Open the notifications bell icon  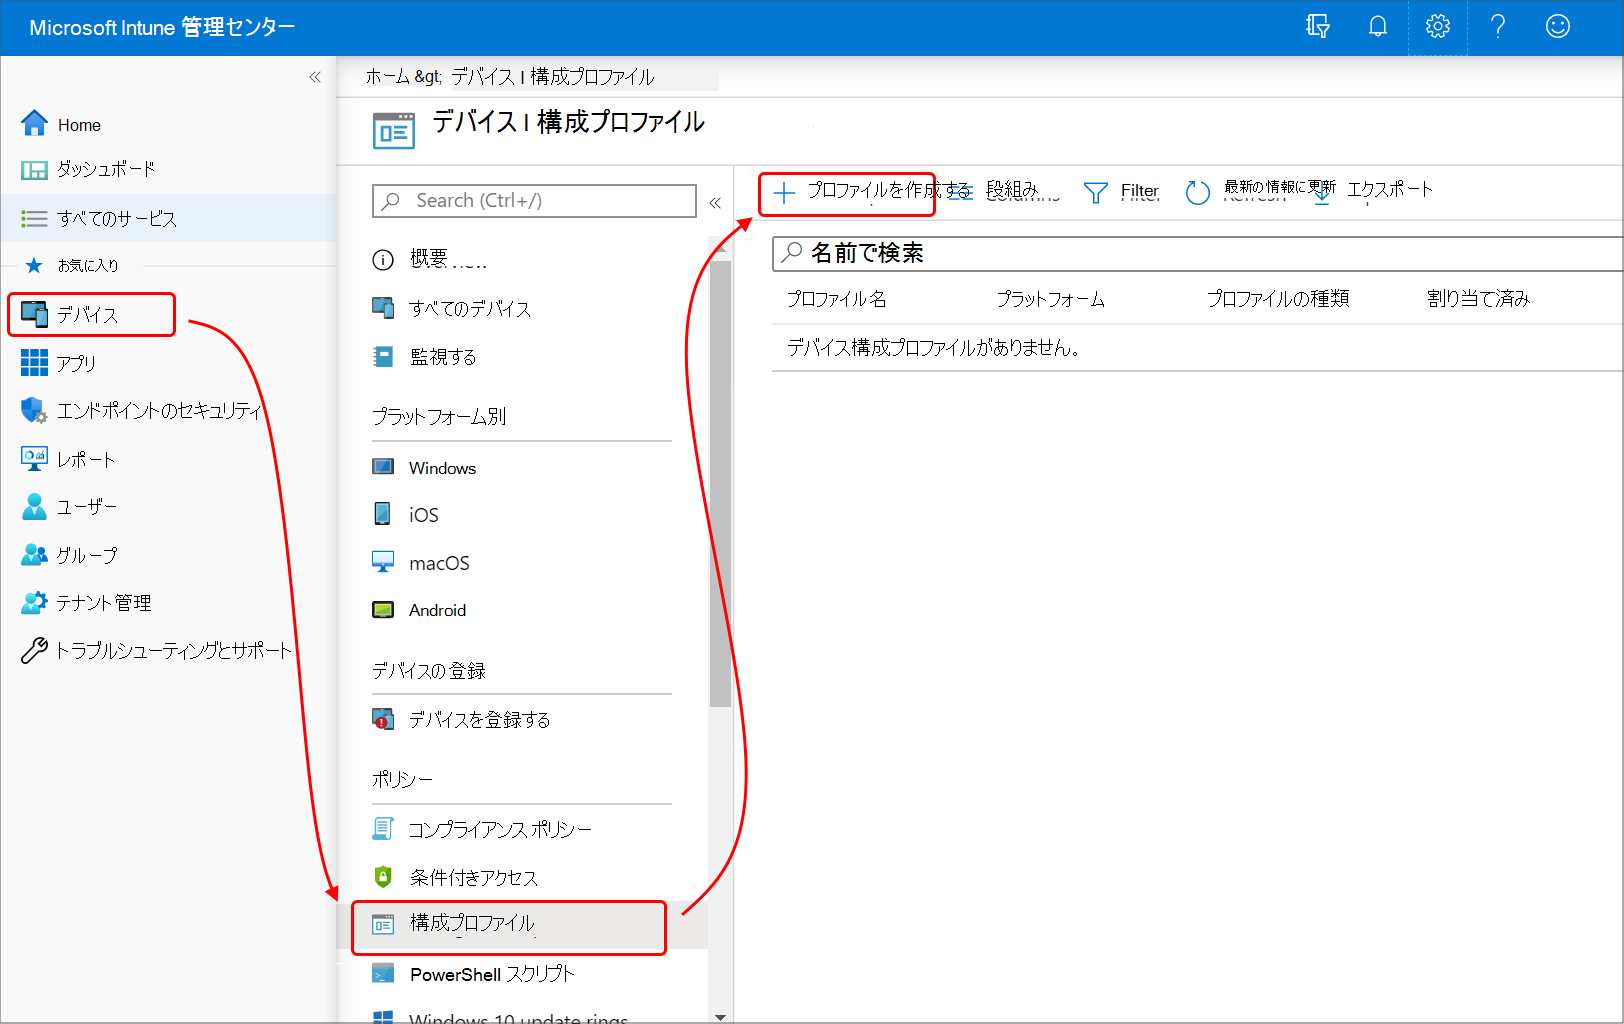(1377, 26)
